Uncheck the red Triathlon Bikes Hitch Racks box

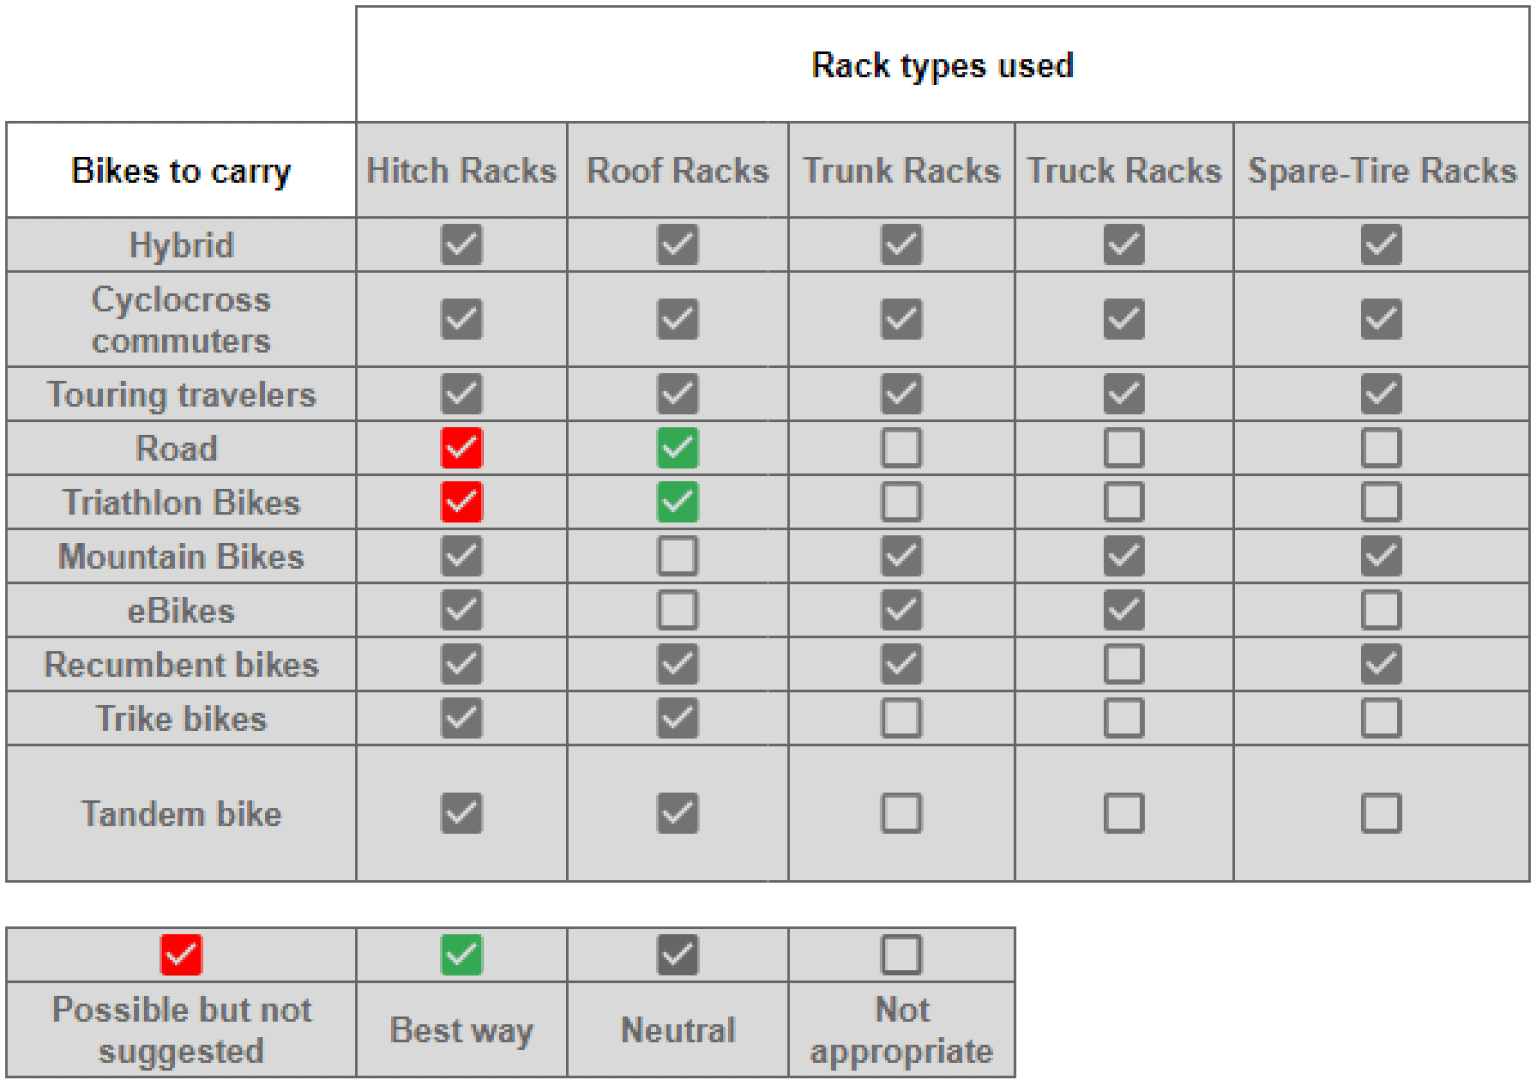point(461,502)
